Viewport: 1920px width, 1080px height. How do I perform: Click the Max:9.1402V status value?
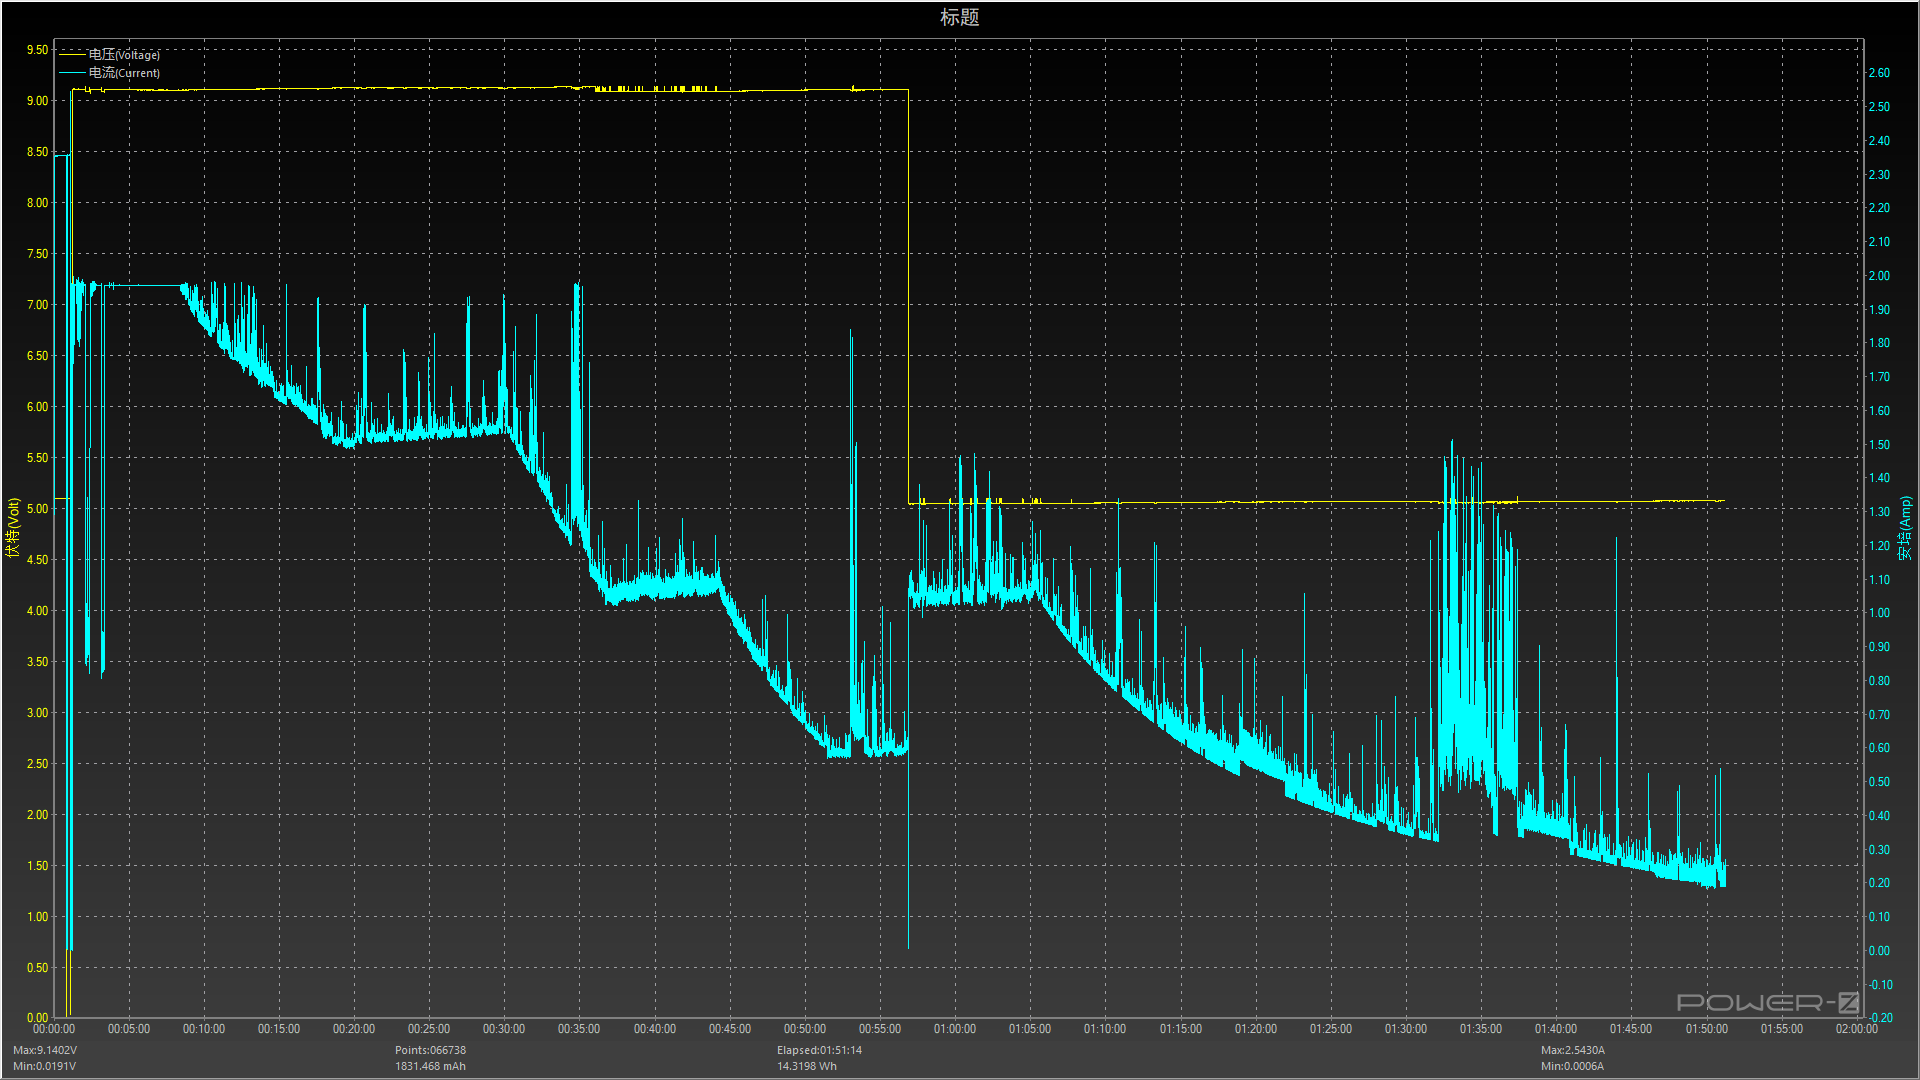click(x=45, y=1050)
